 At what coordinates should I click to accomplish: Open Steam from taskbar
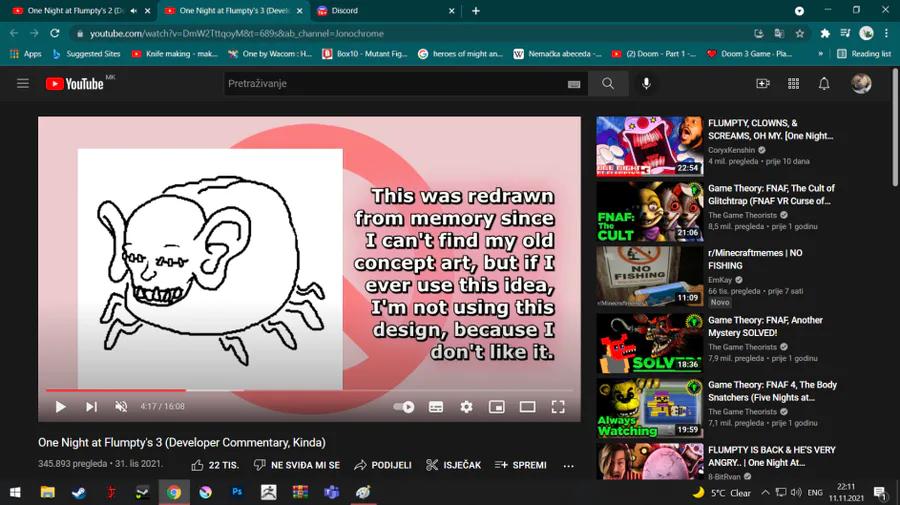[79, 492]
